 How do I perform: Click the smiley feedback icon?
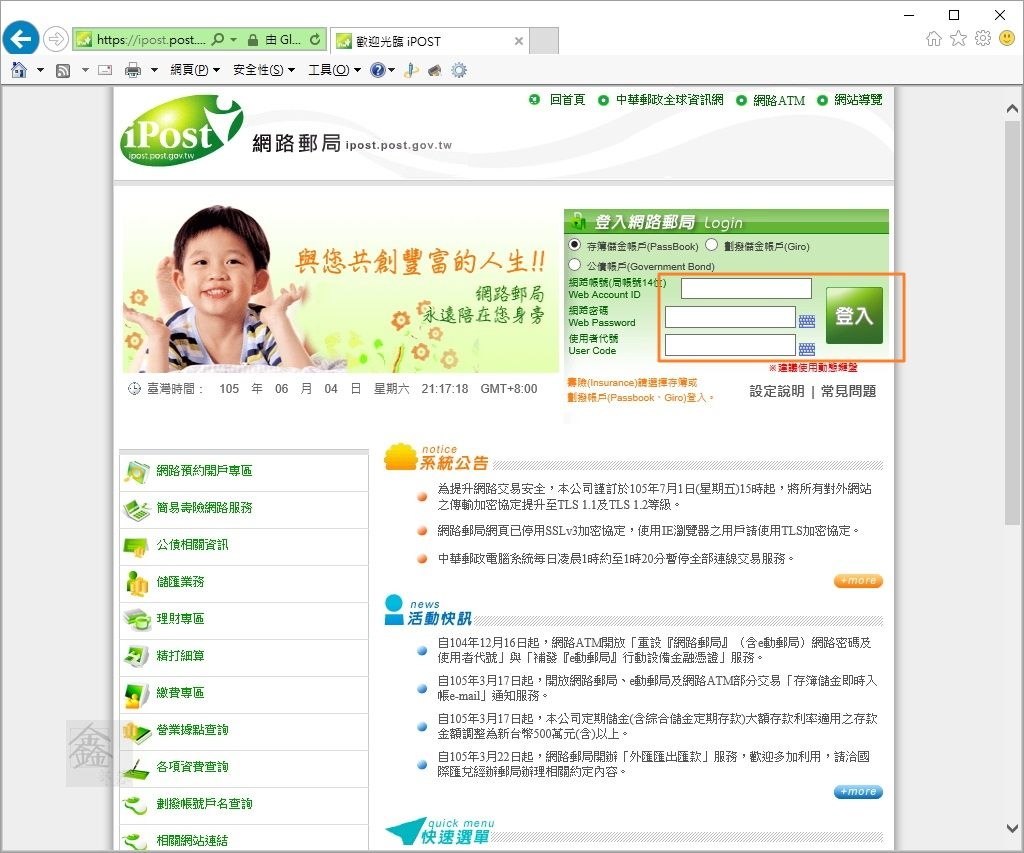coord(1007,39)
